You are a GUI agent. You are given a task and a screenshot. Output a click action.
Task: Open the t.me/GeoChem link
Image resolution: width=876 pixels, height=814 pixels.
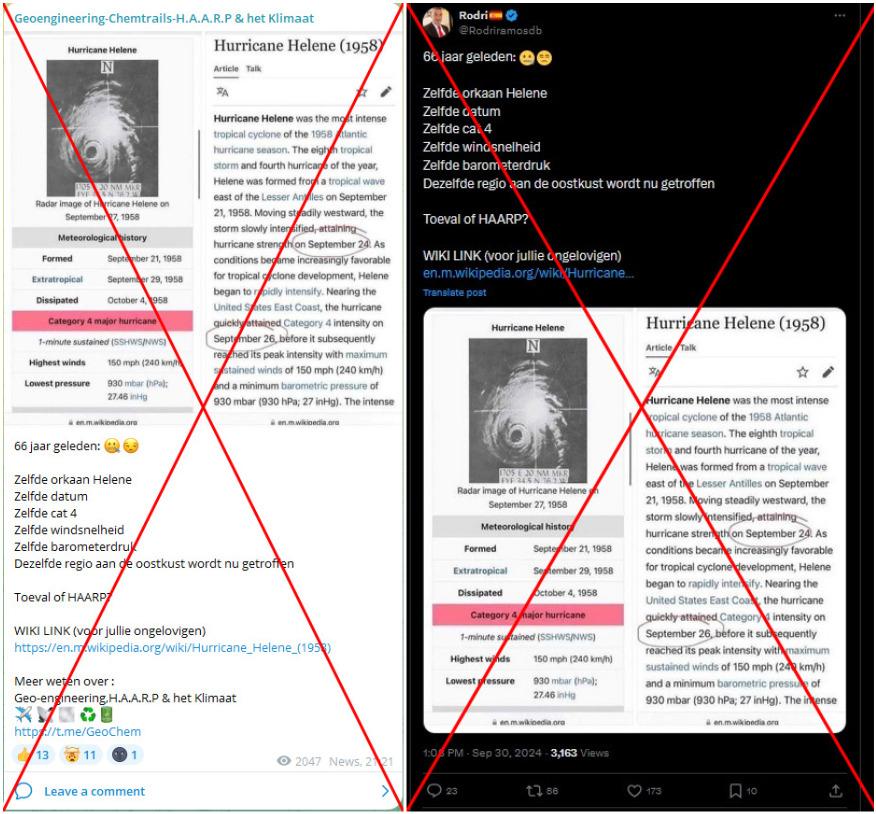[x=78, y=731]
